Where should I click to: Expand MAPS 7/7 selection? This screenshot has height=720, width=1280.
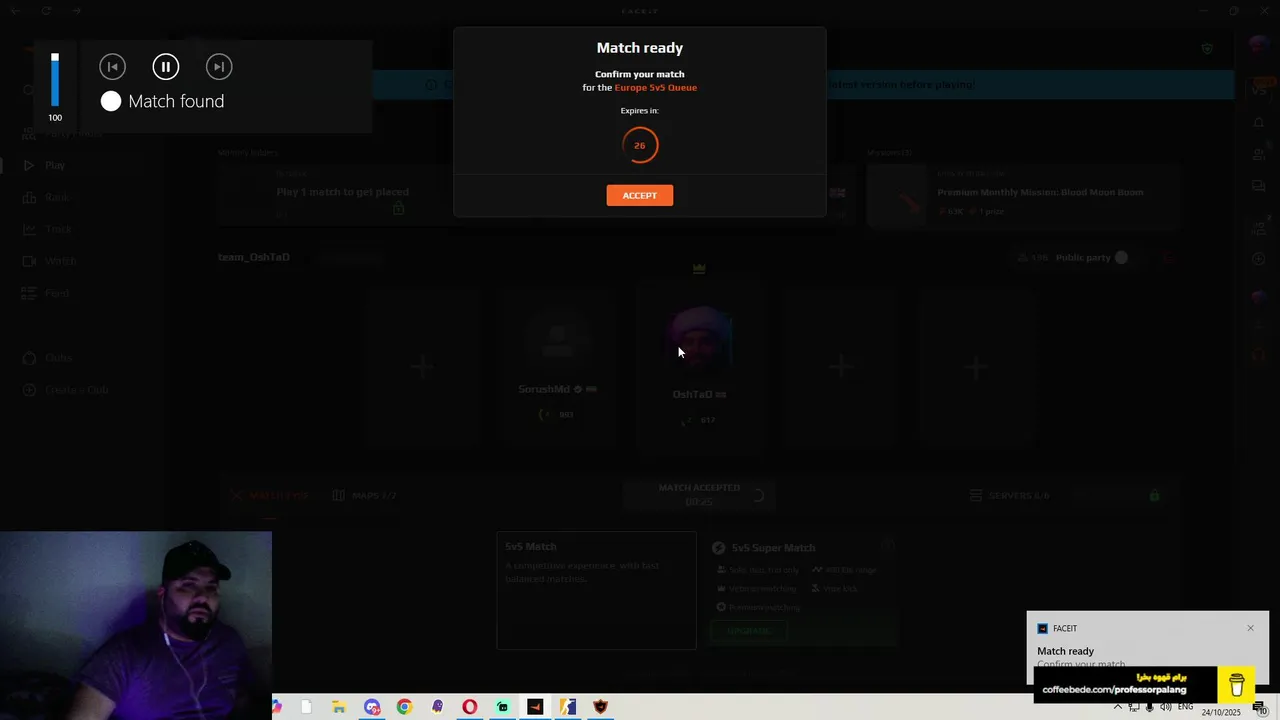pos(365,495)
